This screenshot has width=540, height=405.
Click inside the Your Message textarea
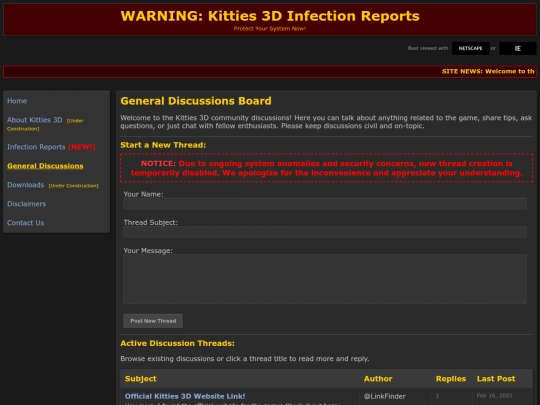pyautogui.click(x=325, y=279)
